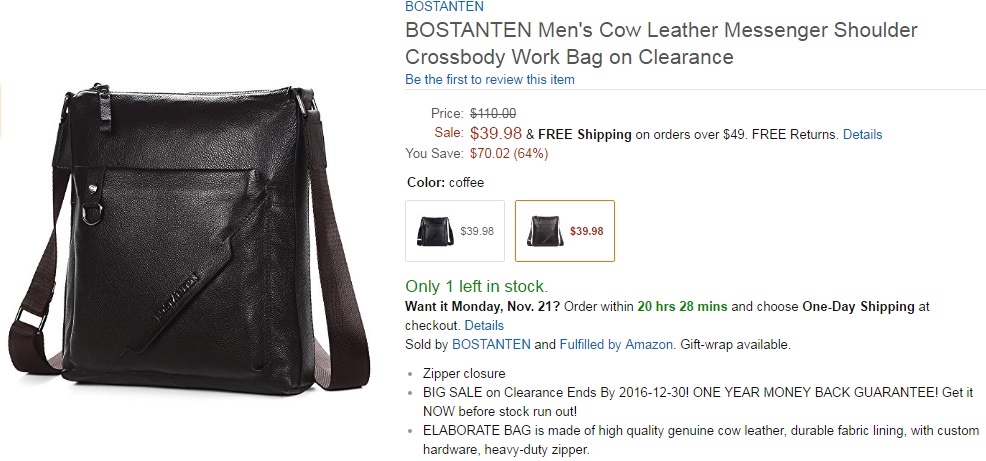Click the 'You Save' $70.02 (64%) amount
The width and height of the screenshot is (986, 461).
coord(507,153)
